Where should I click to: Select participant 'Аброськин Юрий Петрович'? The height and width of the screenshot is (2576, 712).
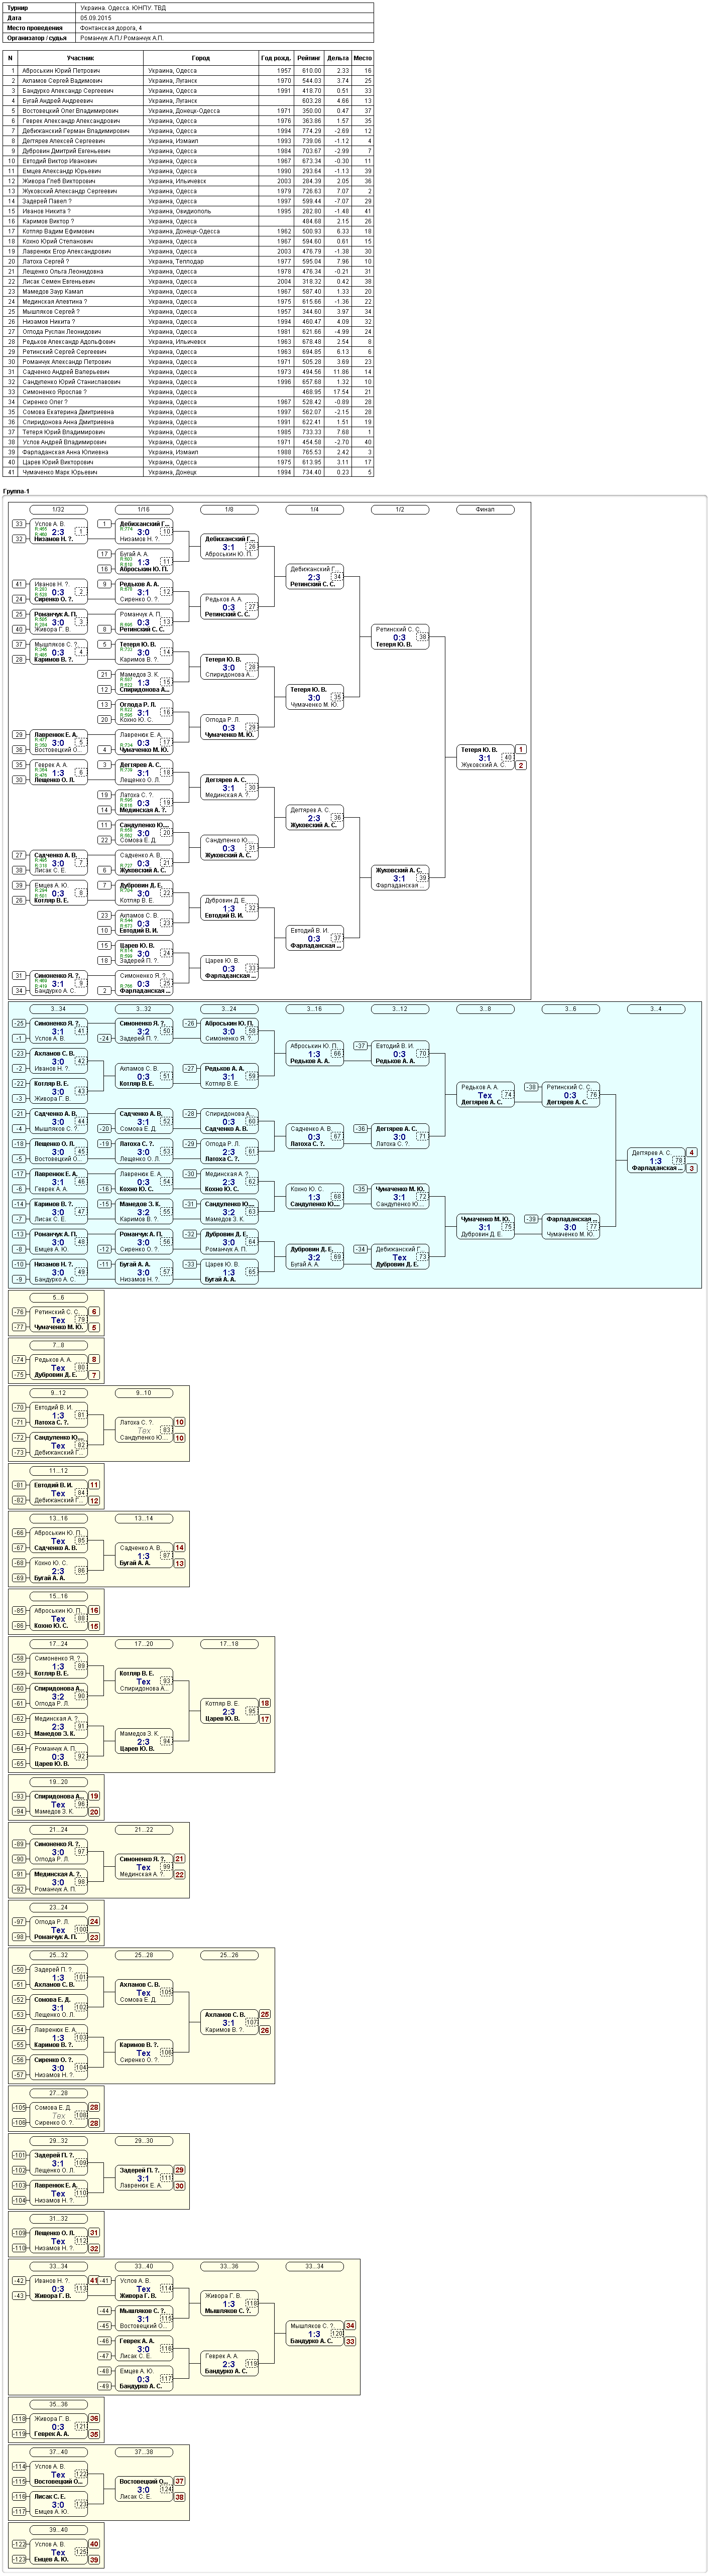coord(61,71)
